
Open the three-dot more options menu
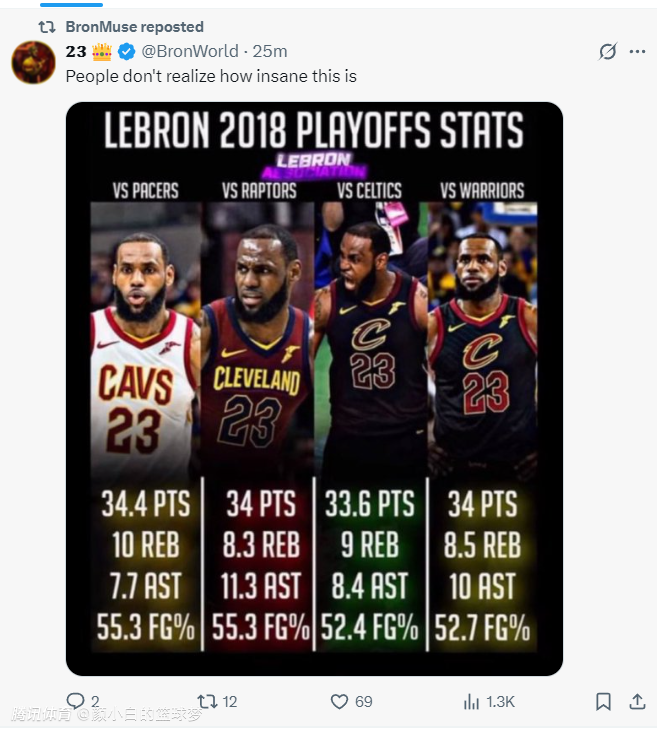637,51
